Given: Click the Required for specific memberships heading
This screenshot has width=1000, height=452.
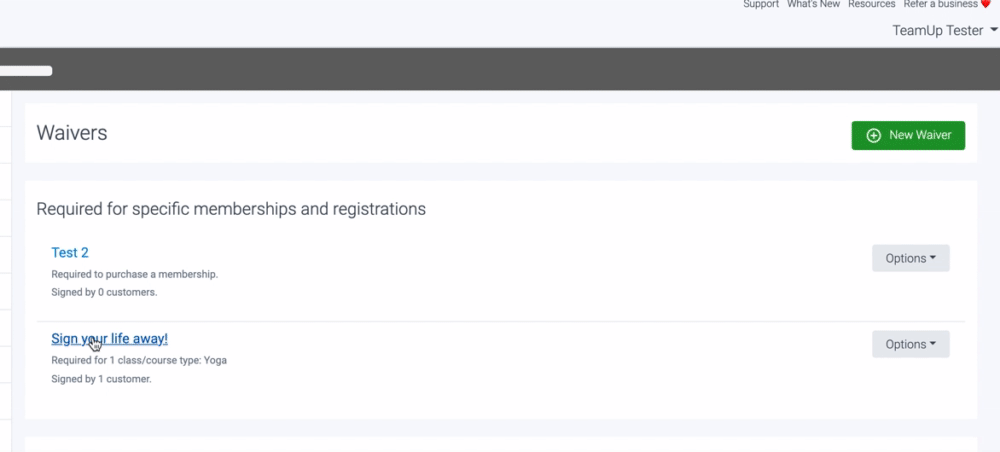Looking at the screenshot, I should coord(231,209).
